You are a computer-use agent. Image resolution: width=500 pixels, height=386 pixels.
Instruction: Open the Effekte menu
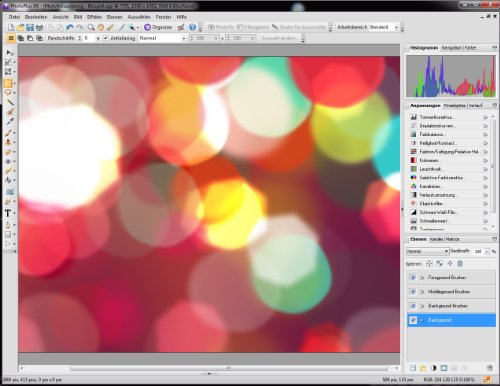tap(94, 17)
